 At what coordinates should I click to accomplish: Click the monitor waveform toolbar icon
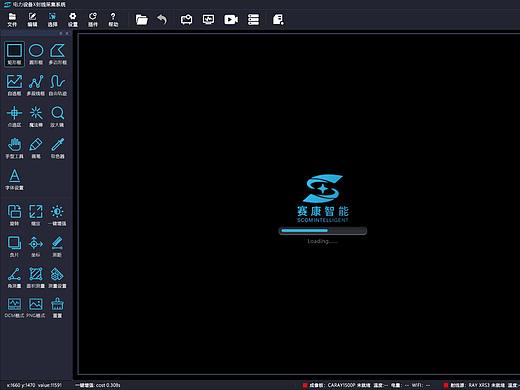point(208,20)
